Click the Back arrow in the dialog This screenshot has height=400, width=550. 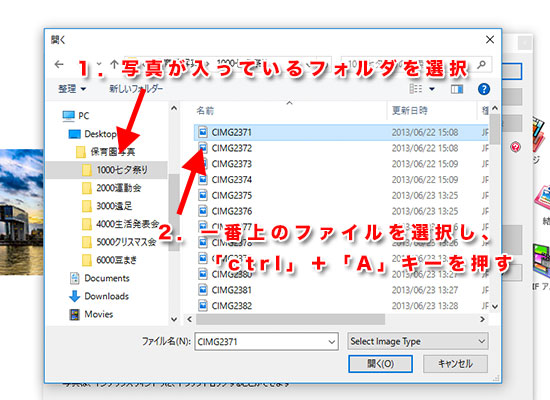point(59,65)
